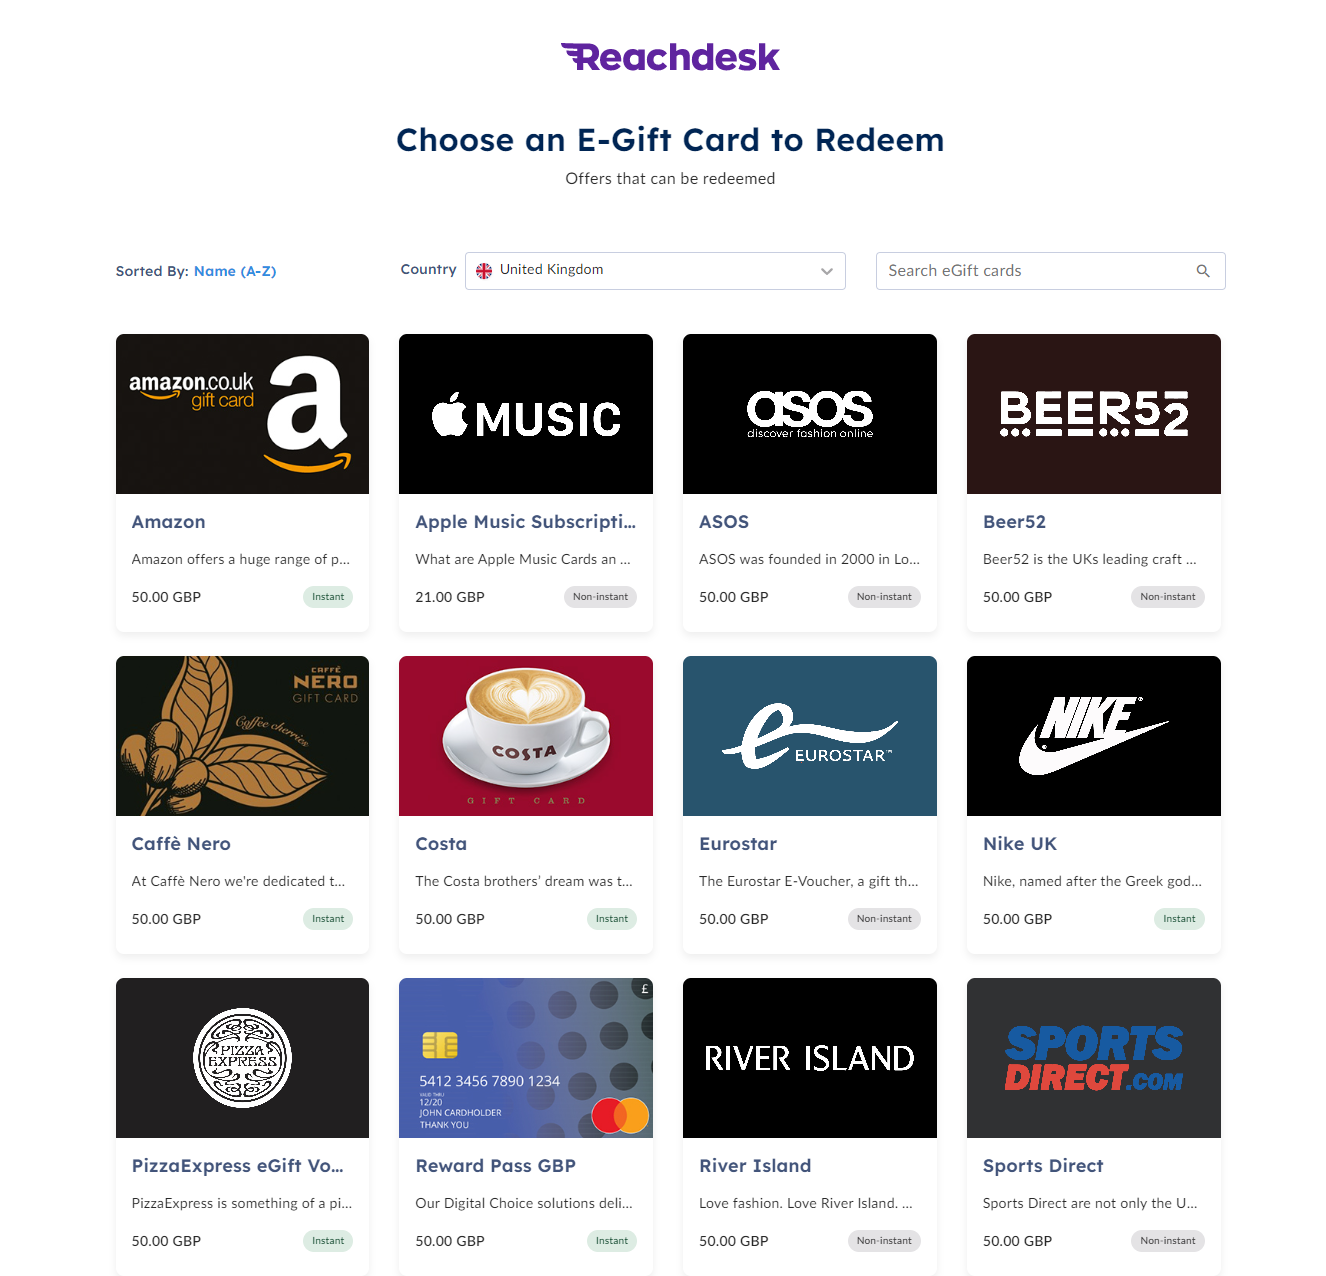Select the Apple Music card image
Viewport: 1326px width, 1276px height.
526,414
